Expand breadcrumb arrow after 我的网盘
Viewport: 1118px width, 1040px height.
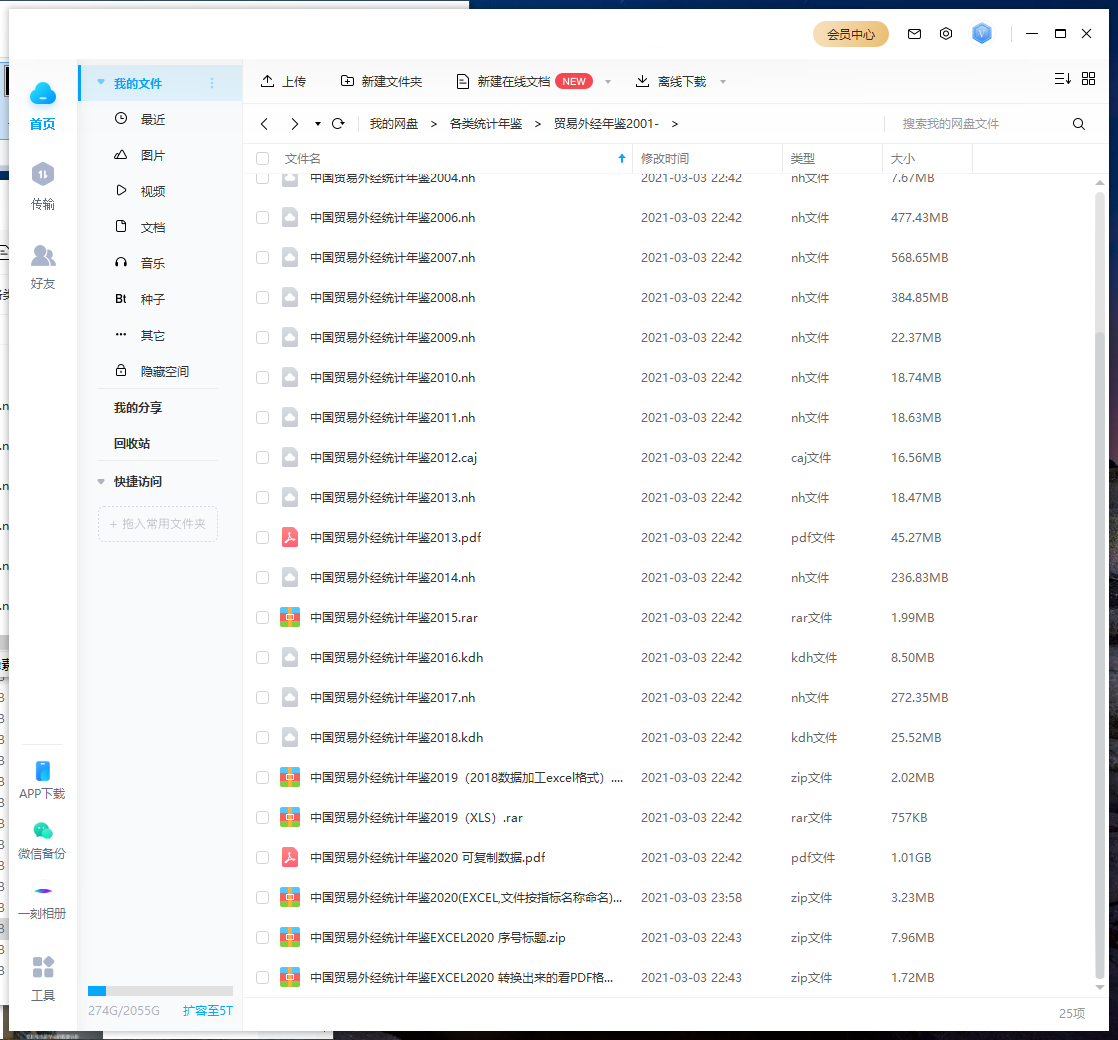point(434,124)
